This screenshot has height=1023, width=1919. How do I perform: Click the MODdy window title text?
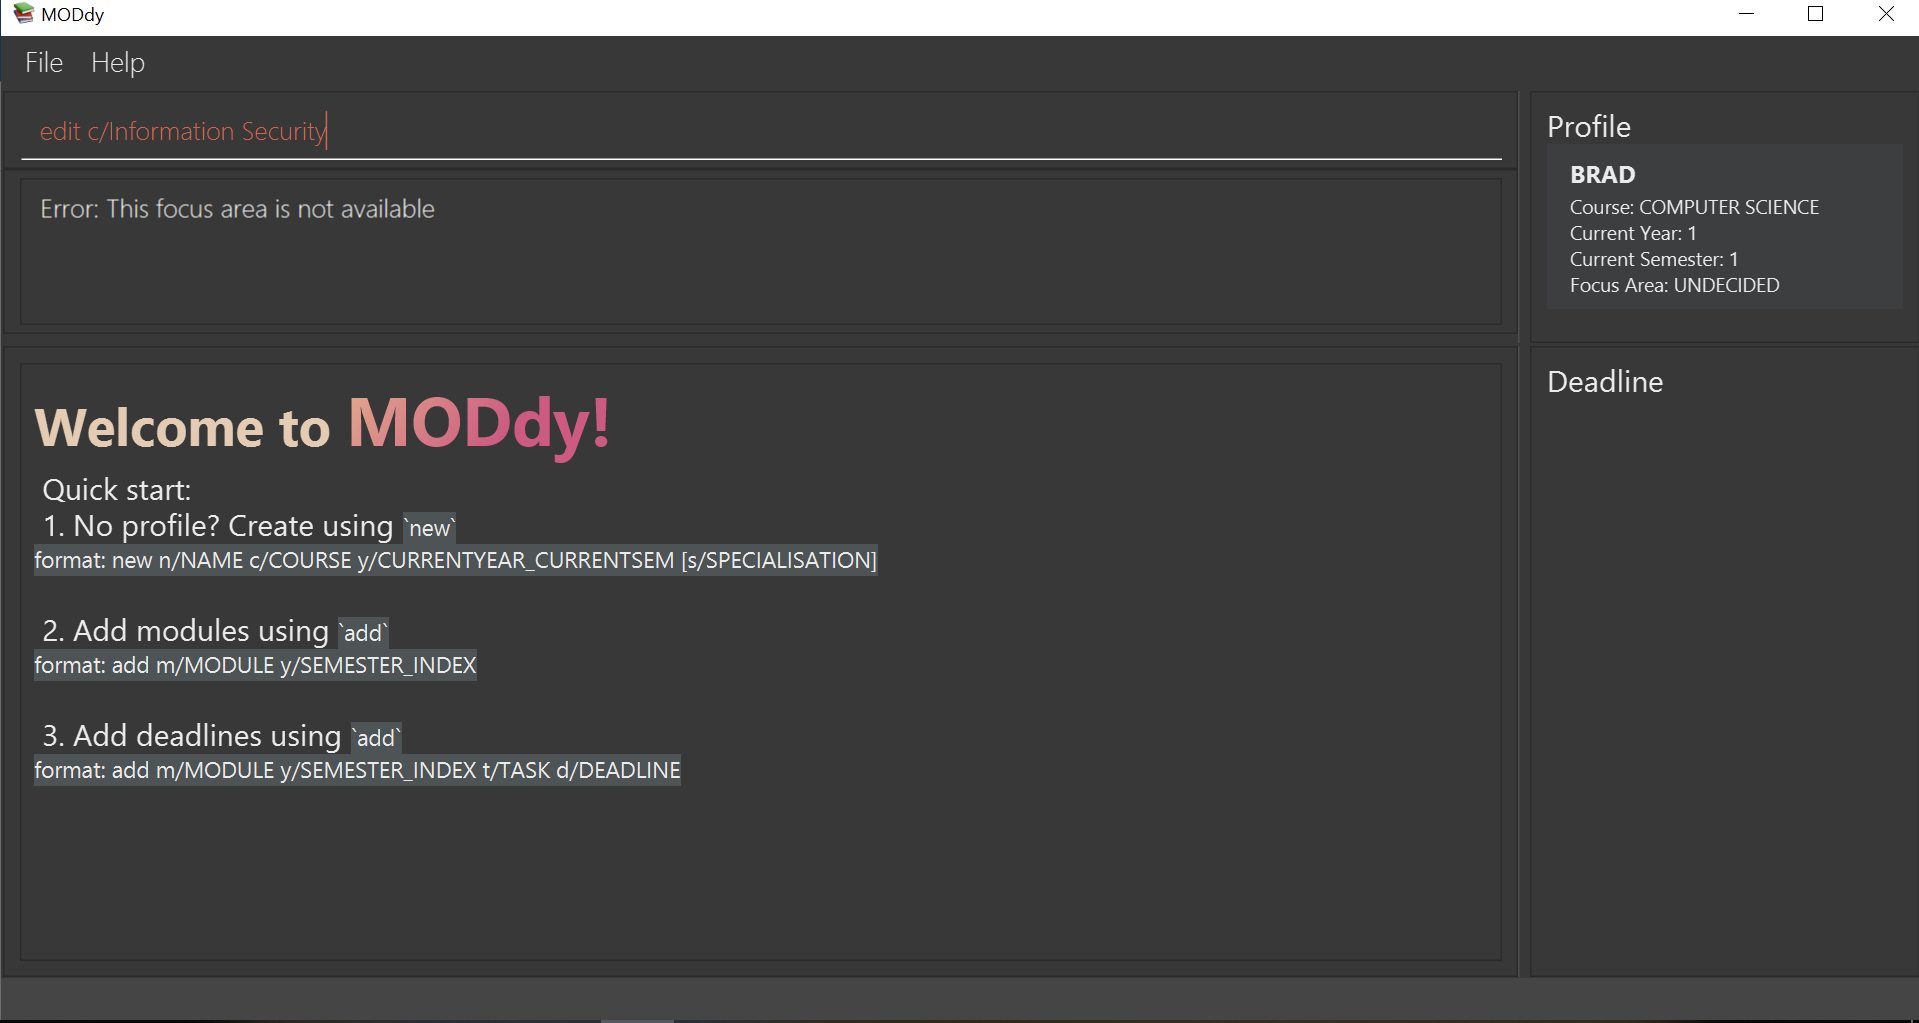click(x=73, y=14)
